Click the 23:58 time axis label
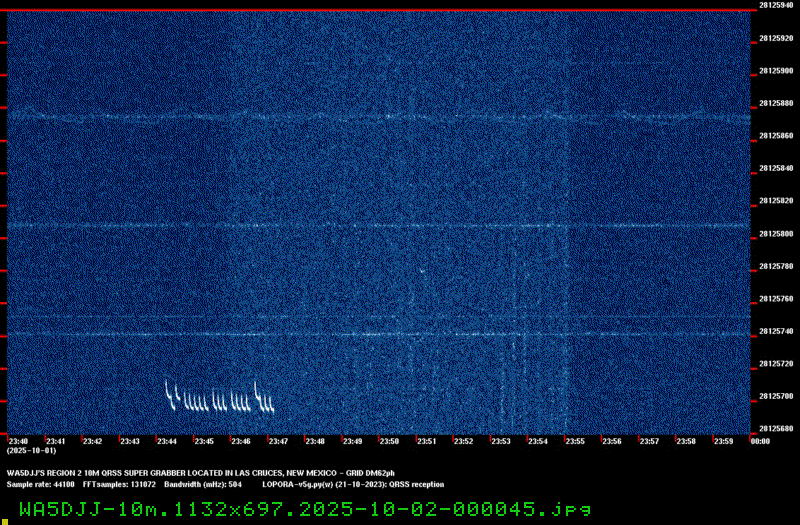Screen dimensions: 800x525 pyautogui.click(x=686, y=441)
